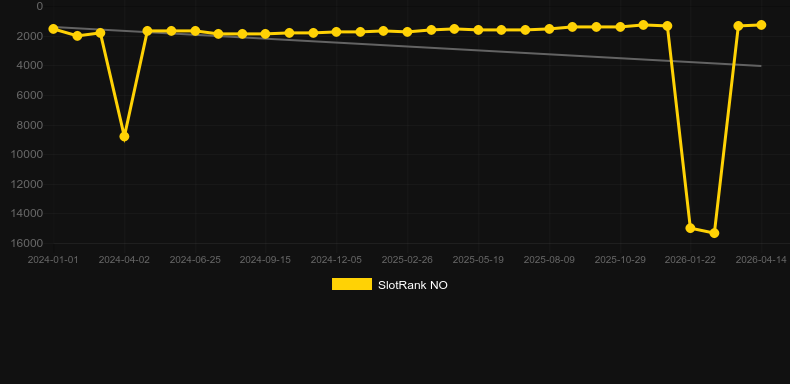Screen dimensions: 790x384
Task: Click the data point above 2024-09-15
Action: 266,34
